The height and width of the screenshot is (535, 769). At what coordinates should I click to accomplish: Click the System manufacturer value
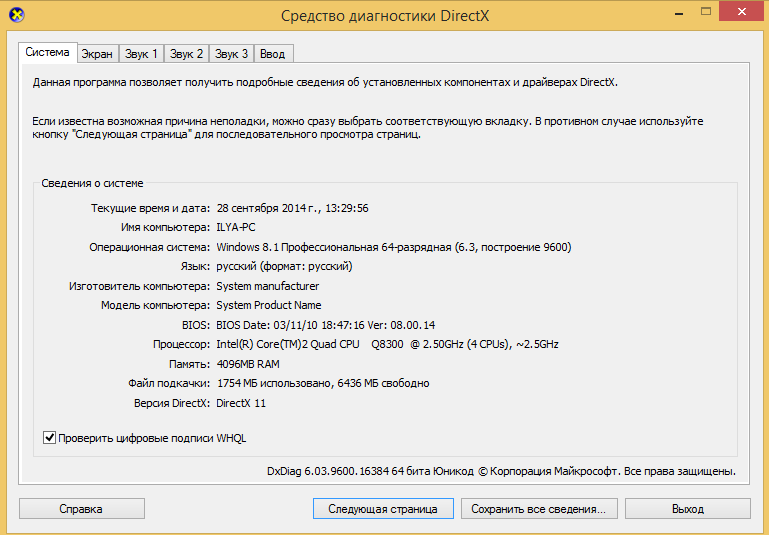pyautogui.click(x=268, y=286)
